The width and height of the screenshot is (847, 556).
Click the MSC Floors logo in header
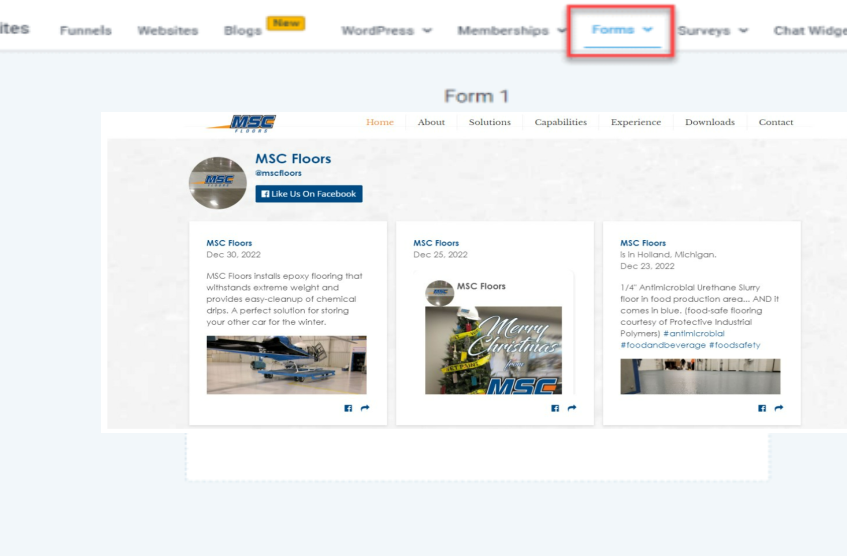click(241, 124)
